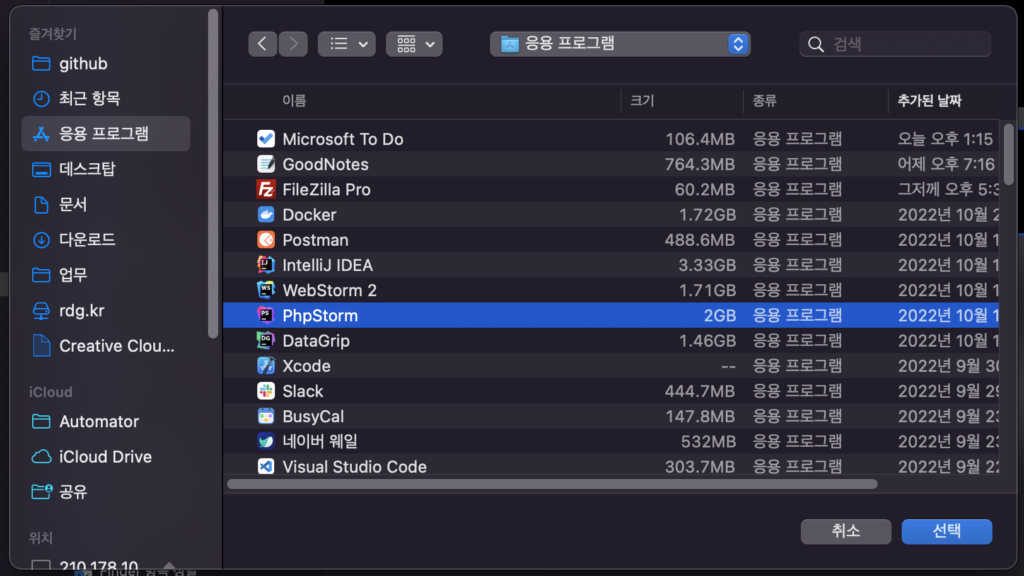
Task: Click the vertical scrollbar of file list
Action: (x=1009, y=154)
